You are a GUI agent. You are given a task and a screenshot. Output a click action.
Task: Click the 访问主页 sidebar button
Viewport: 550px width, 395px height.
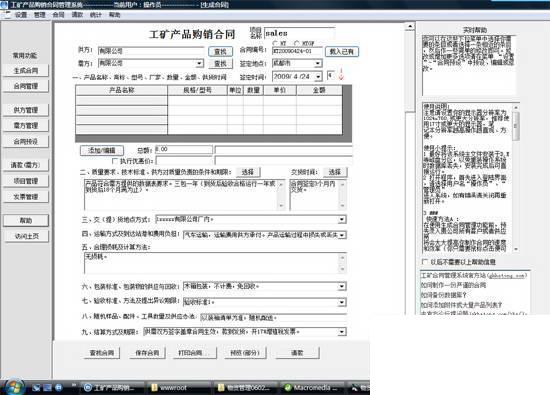(26, 236)
